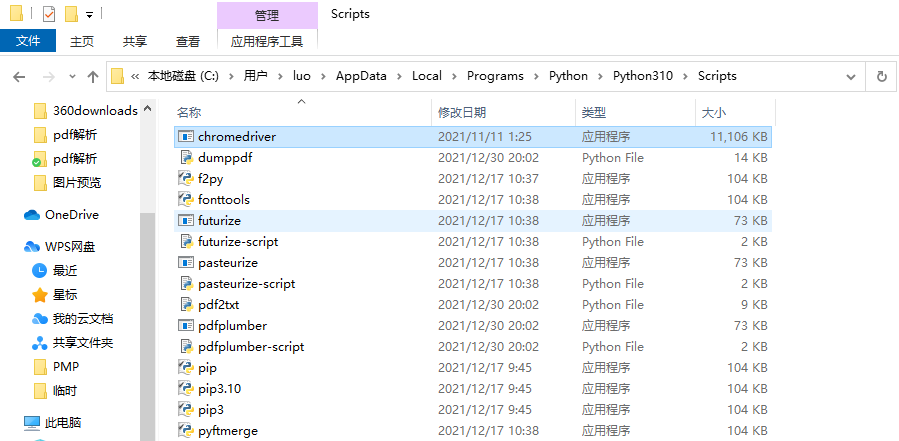Go up one folder level arrow
Image resolution: width=899 pixels, height=441 pixels.
point(92,76)
